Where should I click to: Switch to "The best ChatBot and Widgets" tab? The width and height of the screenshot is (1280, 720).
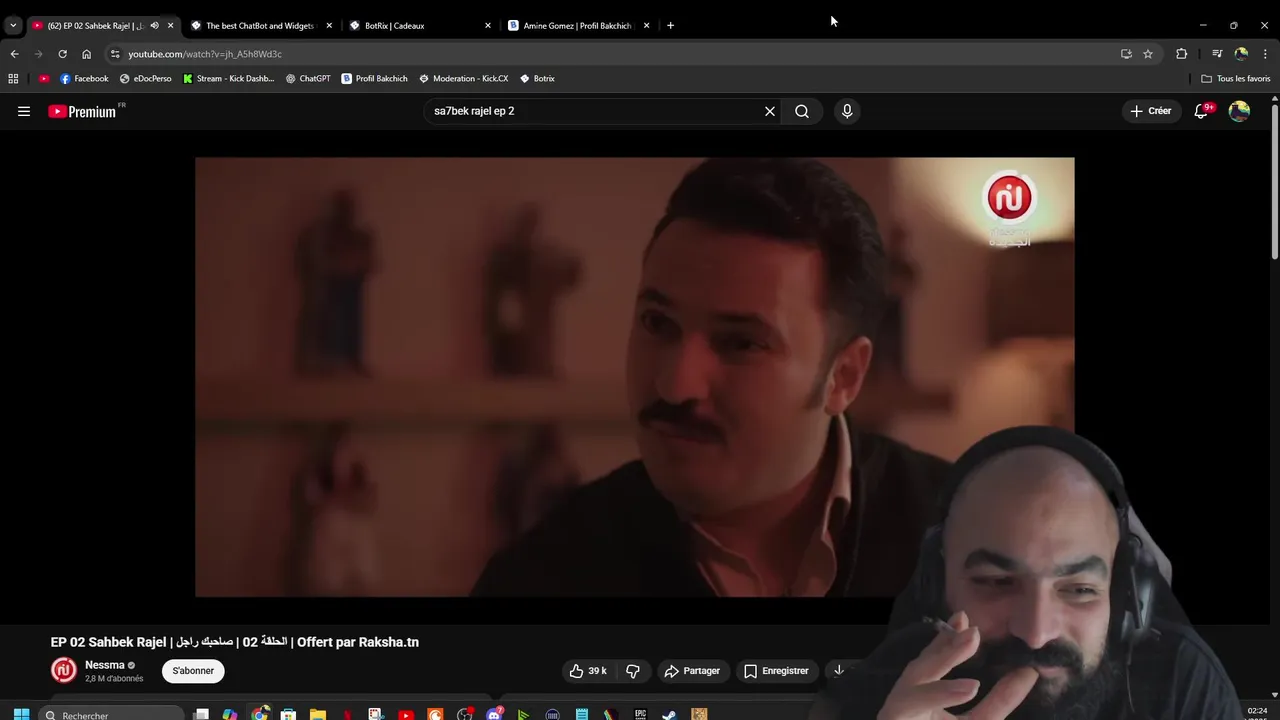pyautogui.click(x=260, y=26)
